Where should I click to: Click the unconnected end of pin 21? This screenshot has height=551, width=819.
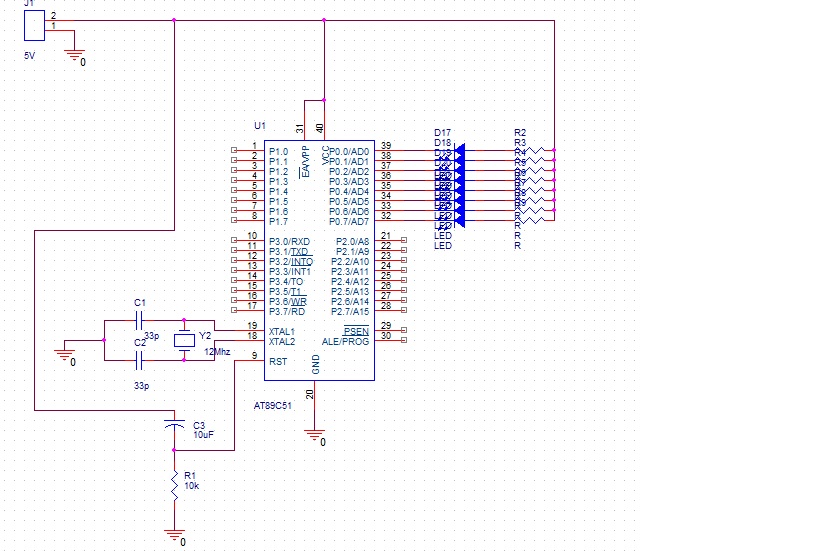coord(404,240)
